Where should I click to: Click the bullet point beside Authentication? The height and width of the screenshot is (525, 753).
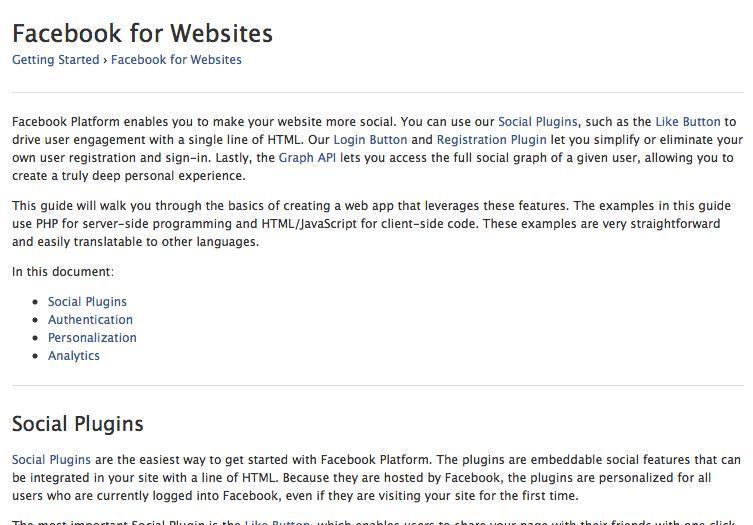tap(36, 320)
